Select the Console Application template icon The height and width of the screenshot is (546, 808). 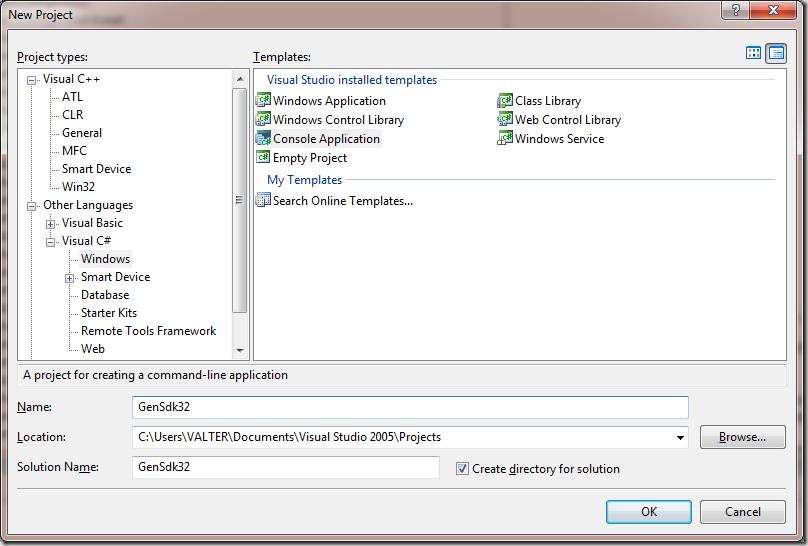264,139
